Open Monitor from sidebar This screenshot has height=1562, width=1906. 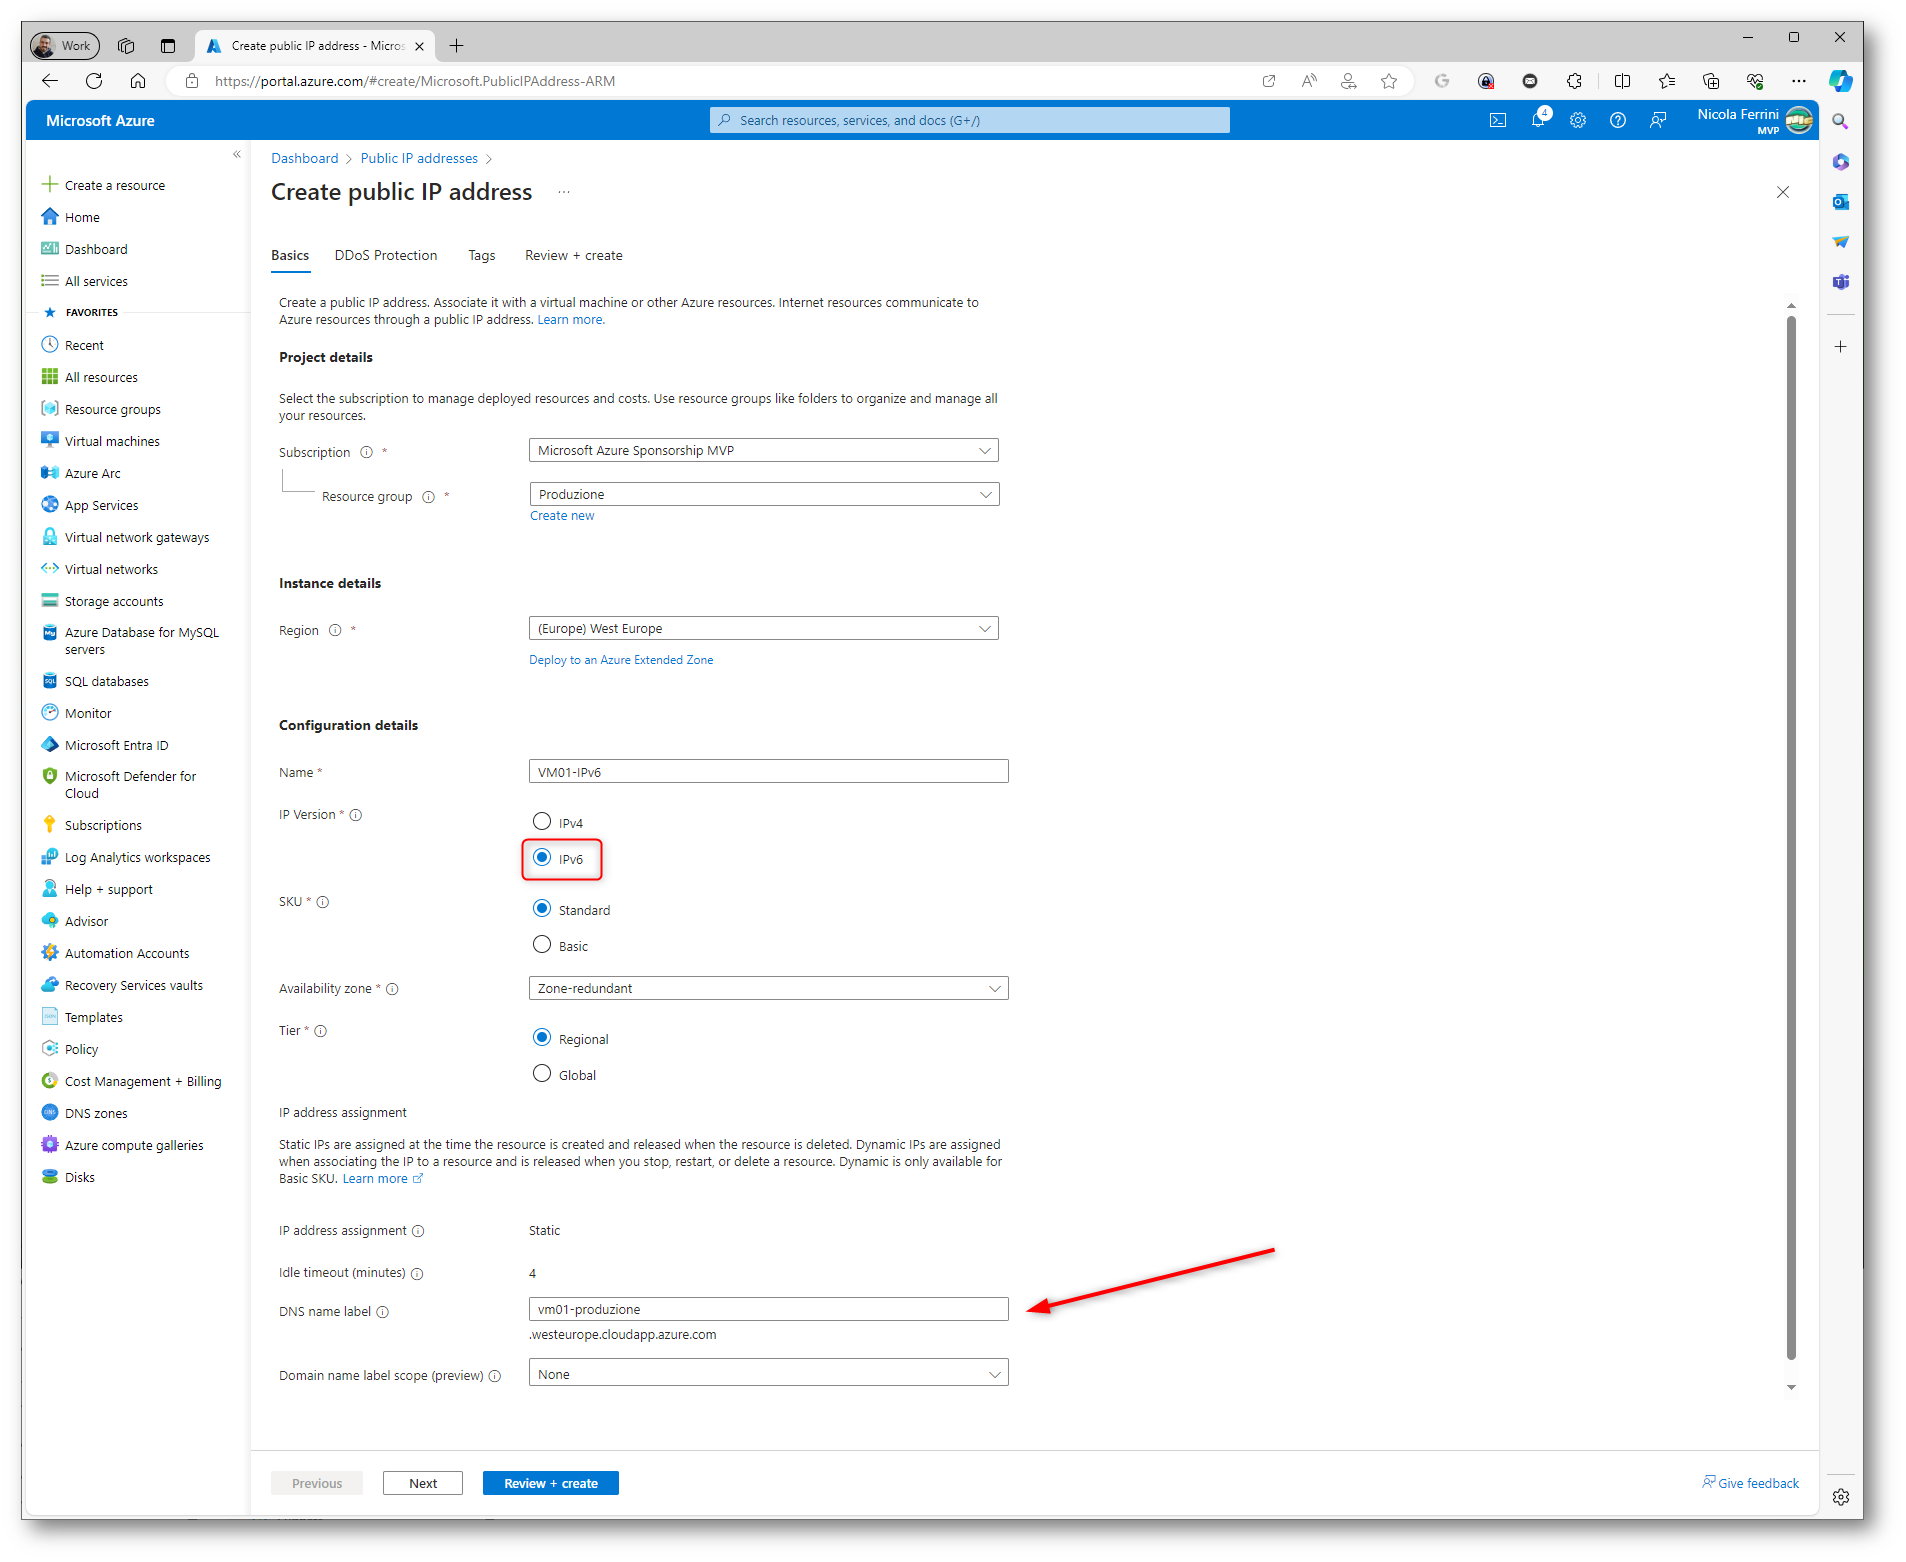88,713
